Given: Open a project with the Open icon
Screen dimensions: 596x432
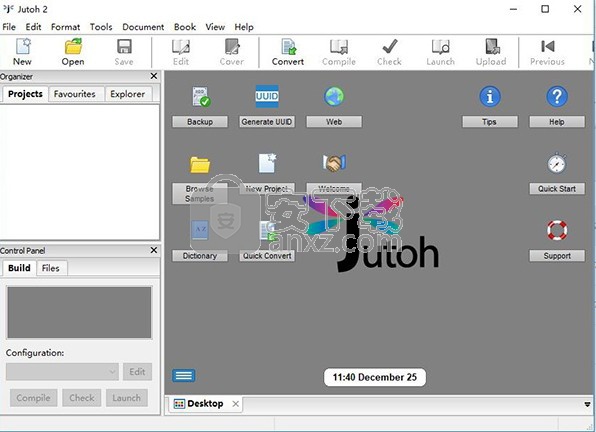Looking at the screenshot, I should tap(73, 47).
